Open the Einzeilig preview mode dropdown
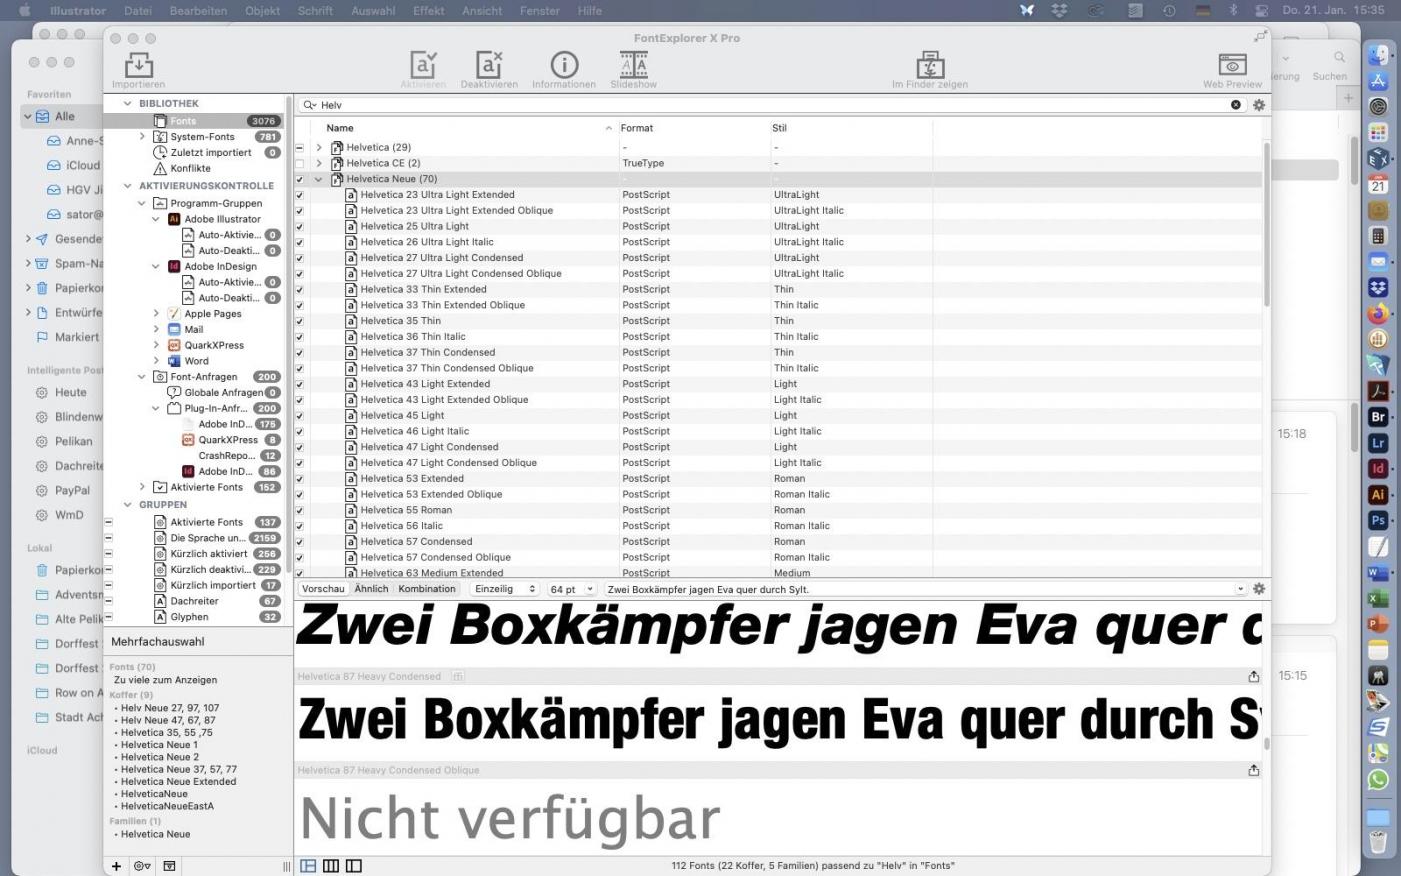Viewport: 1401px width, 876px height. (505, 589)
